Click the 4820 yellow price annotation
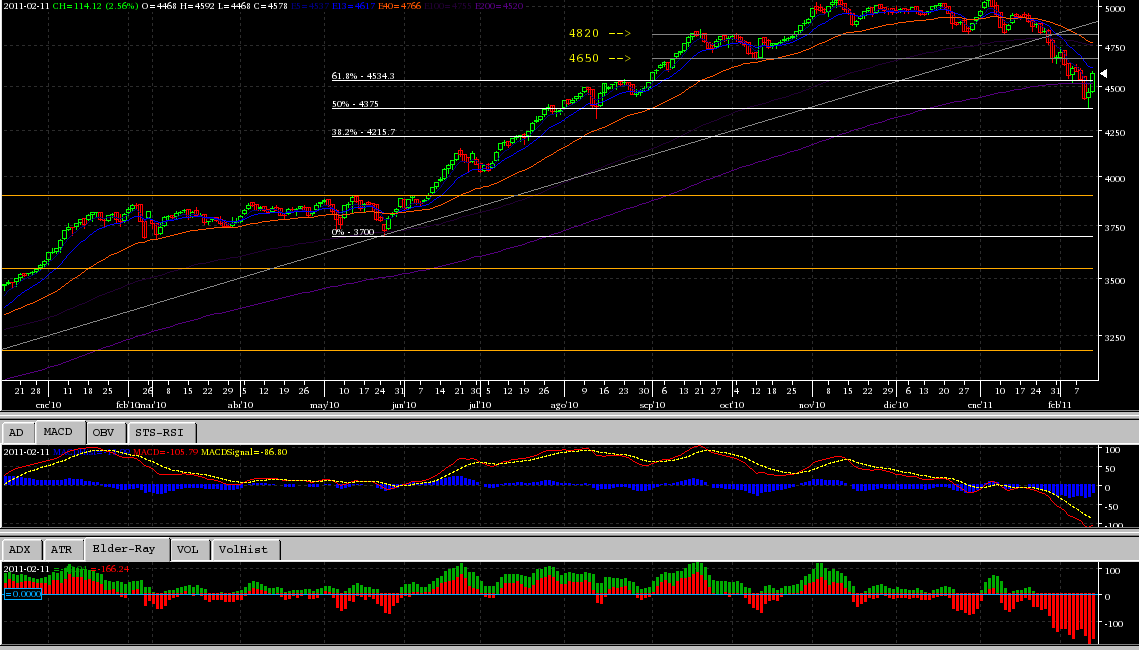1139x650 pixels. coord(600,34)
